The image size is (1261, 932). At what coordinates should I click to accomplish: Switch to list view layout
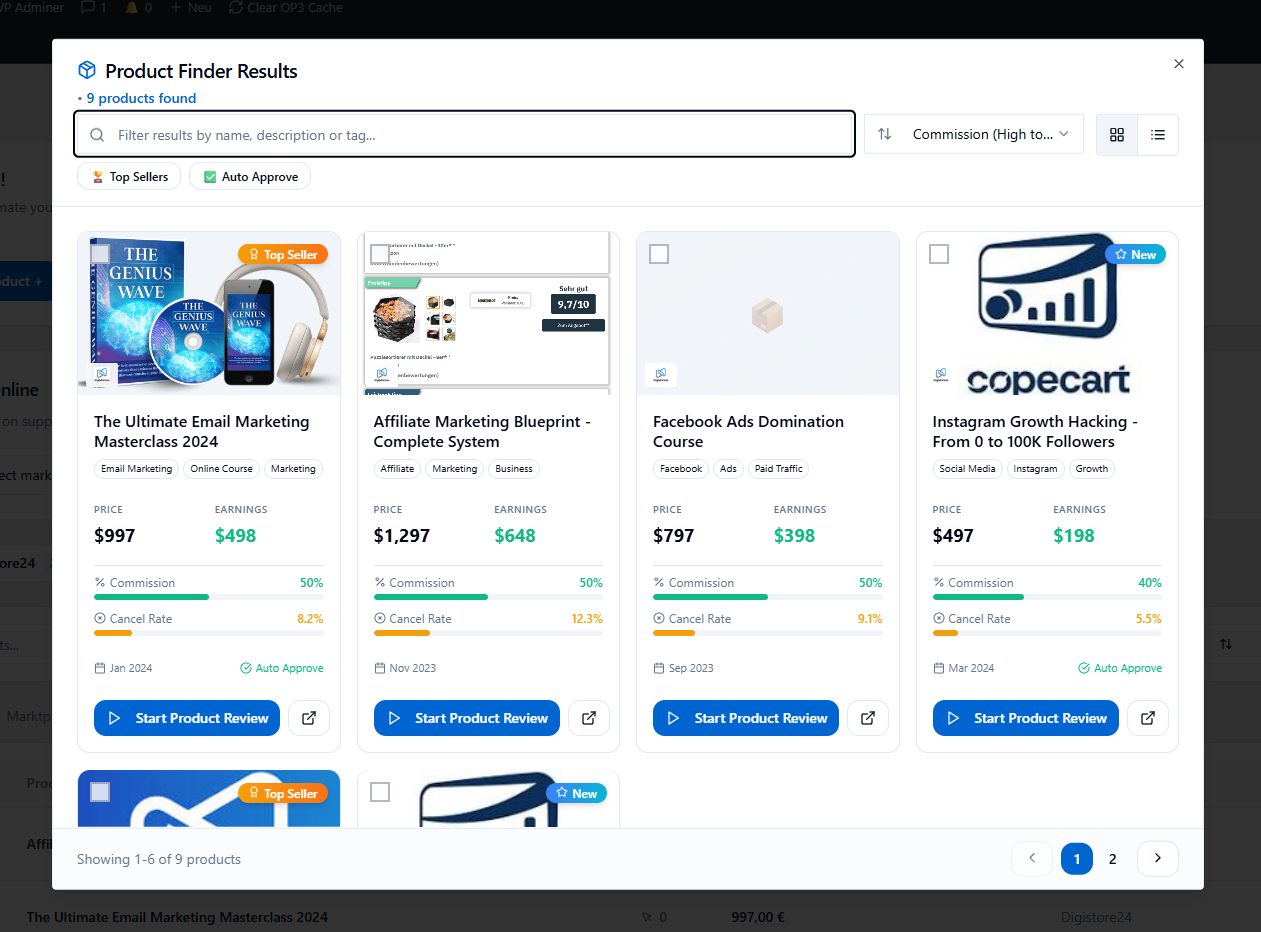click(x=1158, y=135)
